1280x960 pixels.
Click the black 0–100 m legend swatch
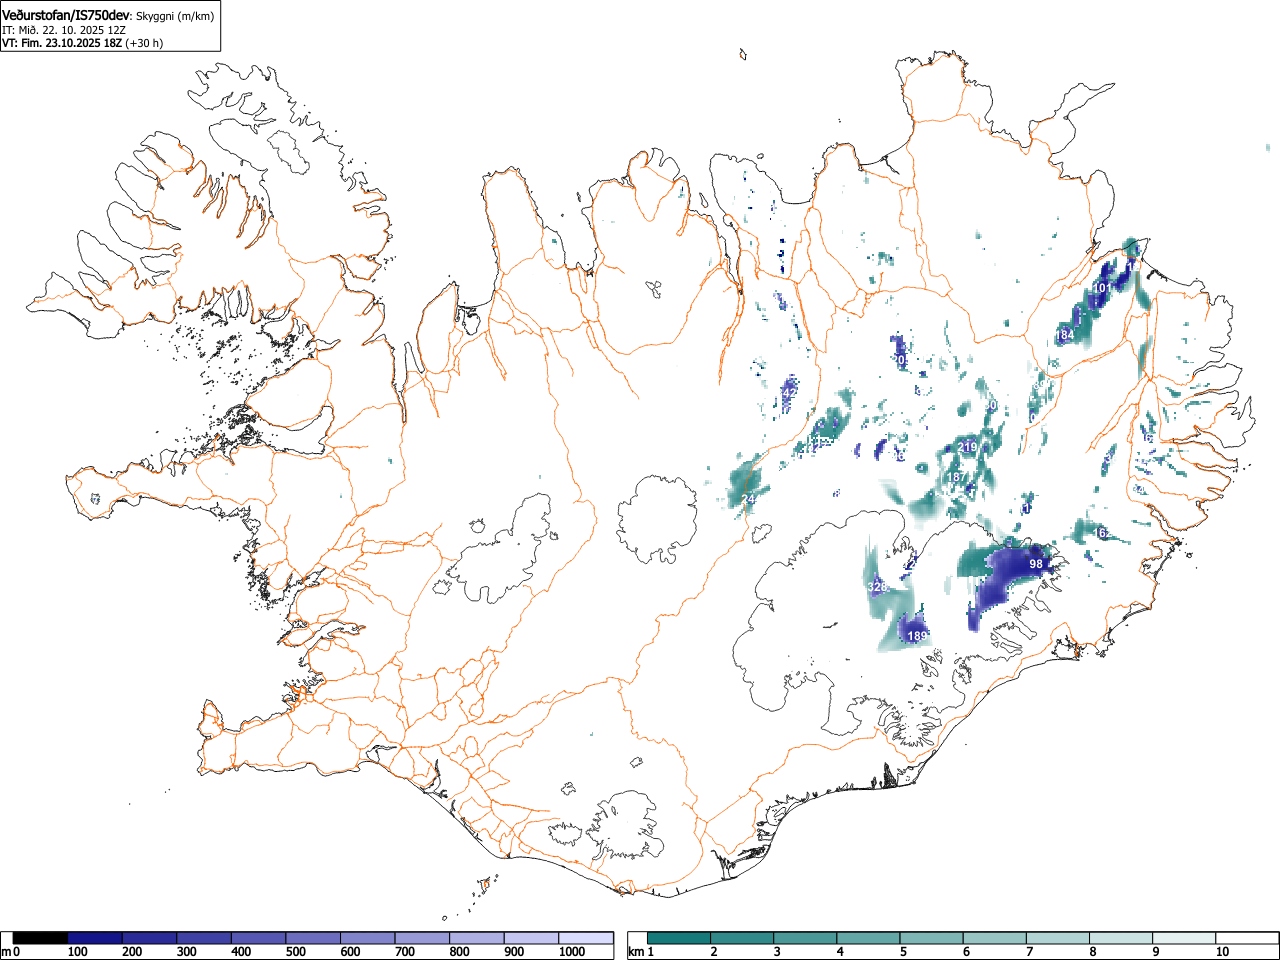(x=41, y=938)
